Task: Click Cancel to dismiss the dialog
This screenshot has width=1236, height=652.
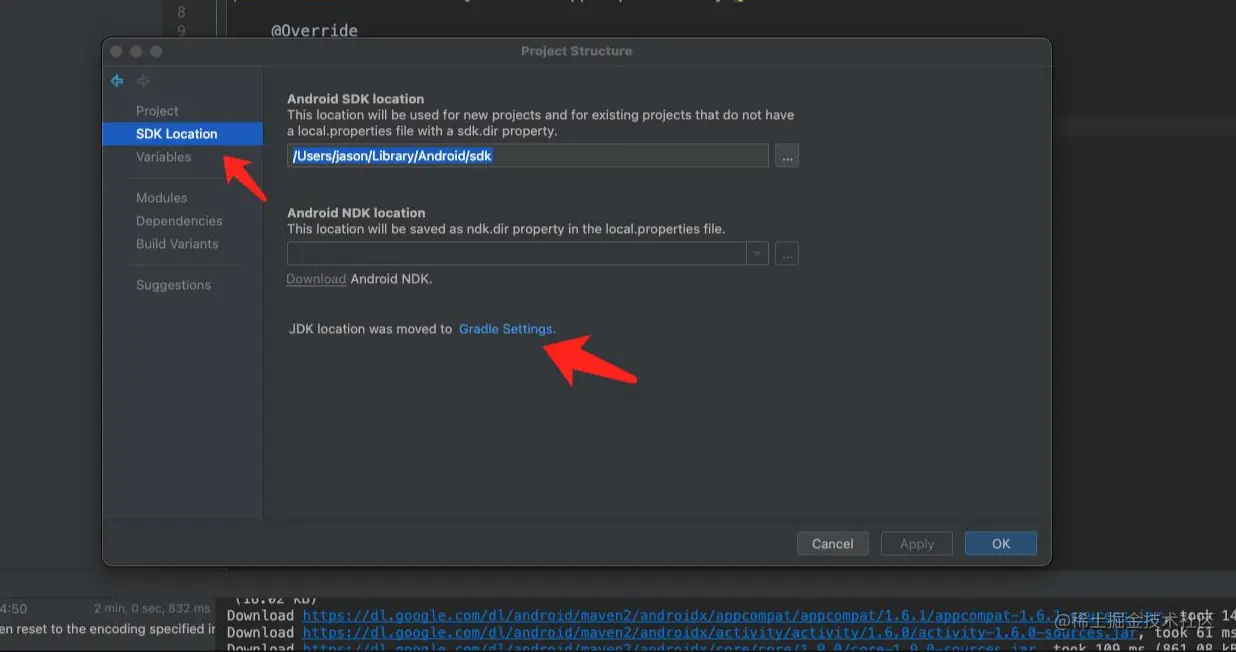Action: (x=832, y=543)
